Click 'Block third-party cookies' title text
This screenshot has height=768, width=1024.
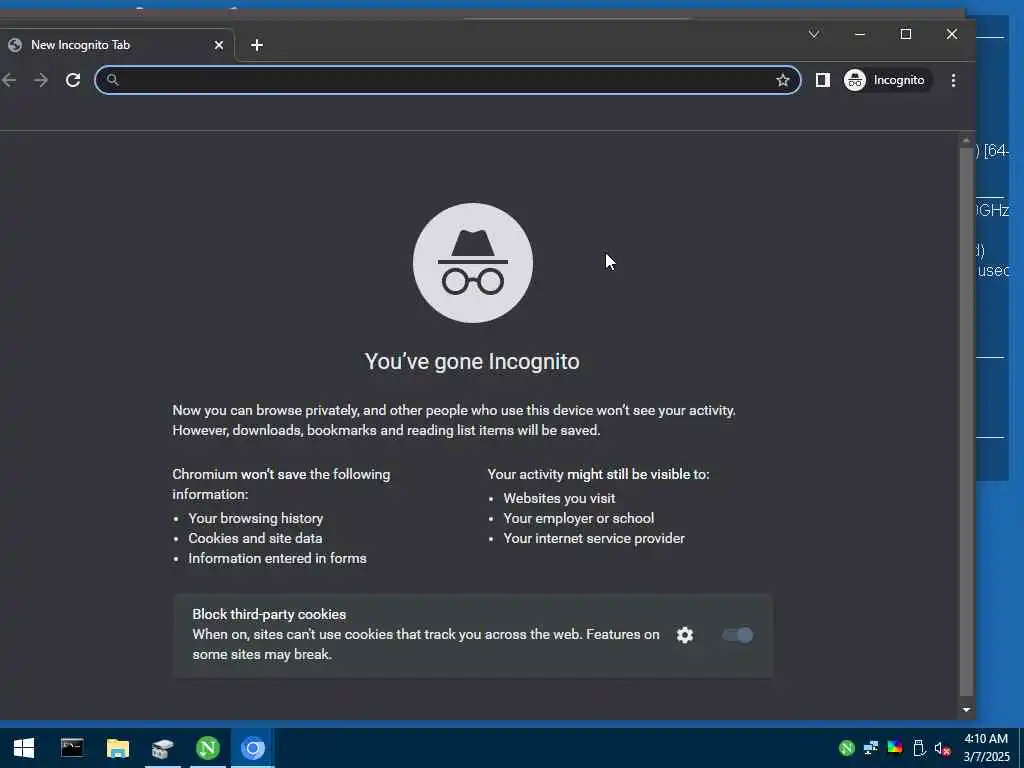pyautogui.click(x=269, y=615)
